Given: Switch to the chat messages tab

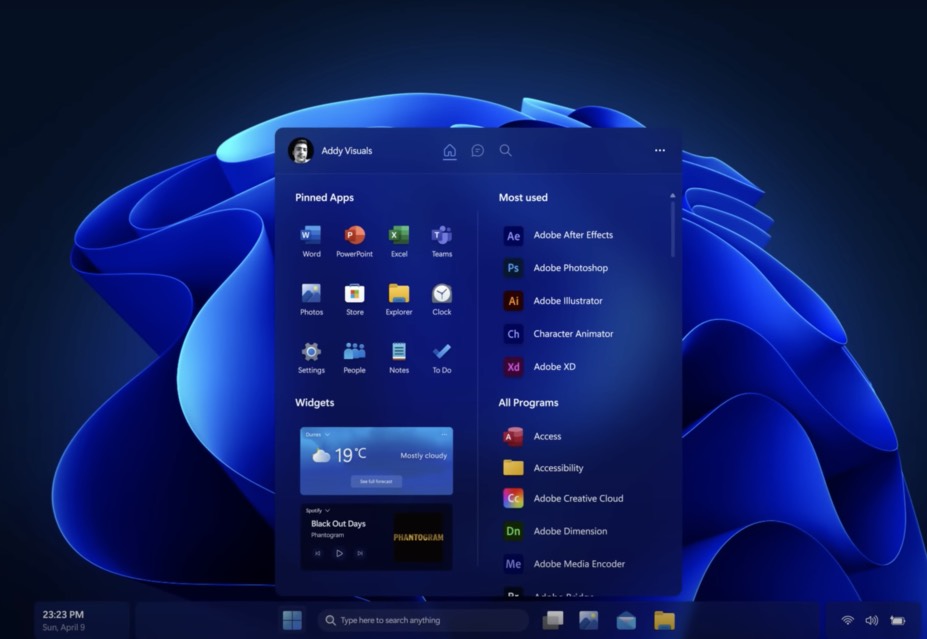Looking at the screenshot, I should [x=476, y=150].
